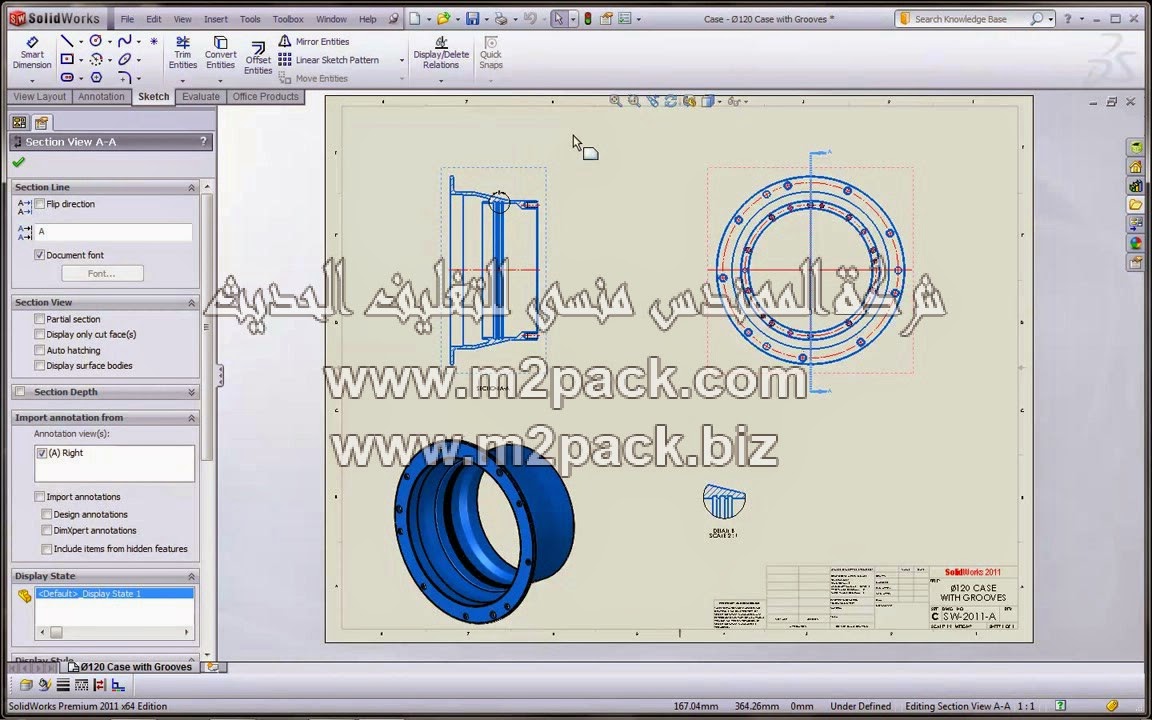Image resolution: width=1152 pixels, height=720 pixels.
Task: Select <Default>_Display State 1 entry
Action: (115, 594)
